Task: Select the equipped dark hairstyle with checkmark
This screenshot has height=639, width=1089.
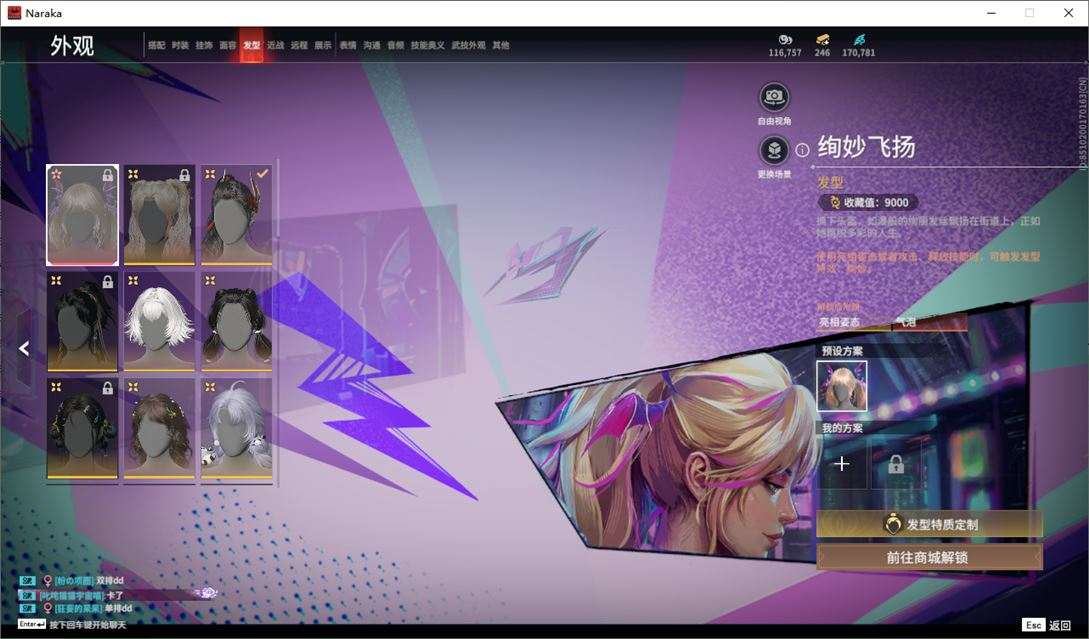Action: (236, 215)
